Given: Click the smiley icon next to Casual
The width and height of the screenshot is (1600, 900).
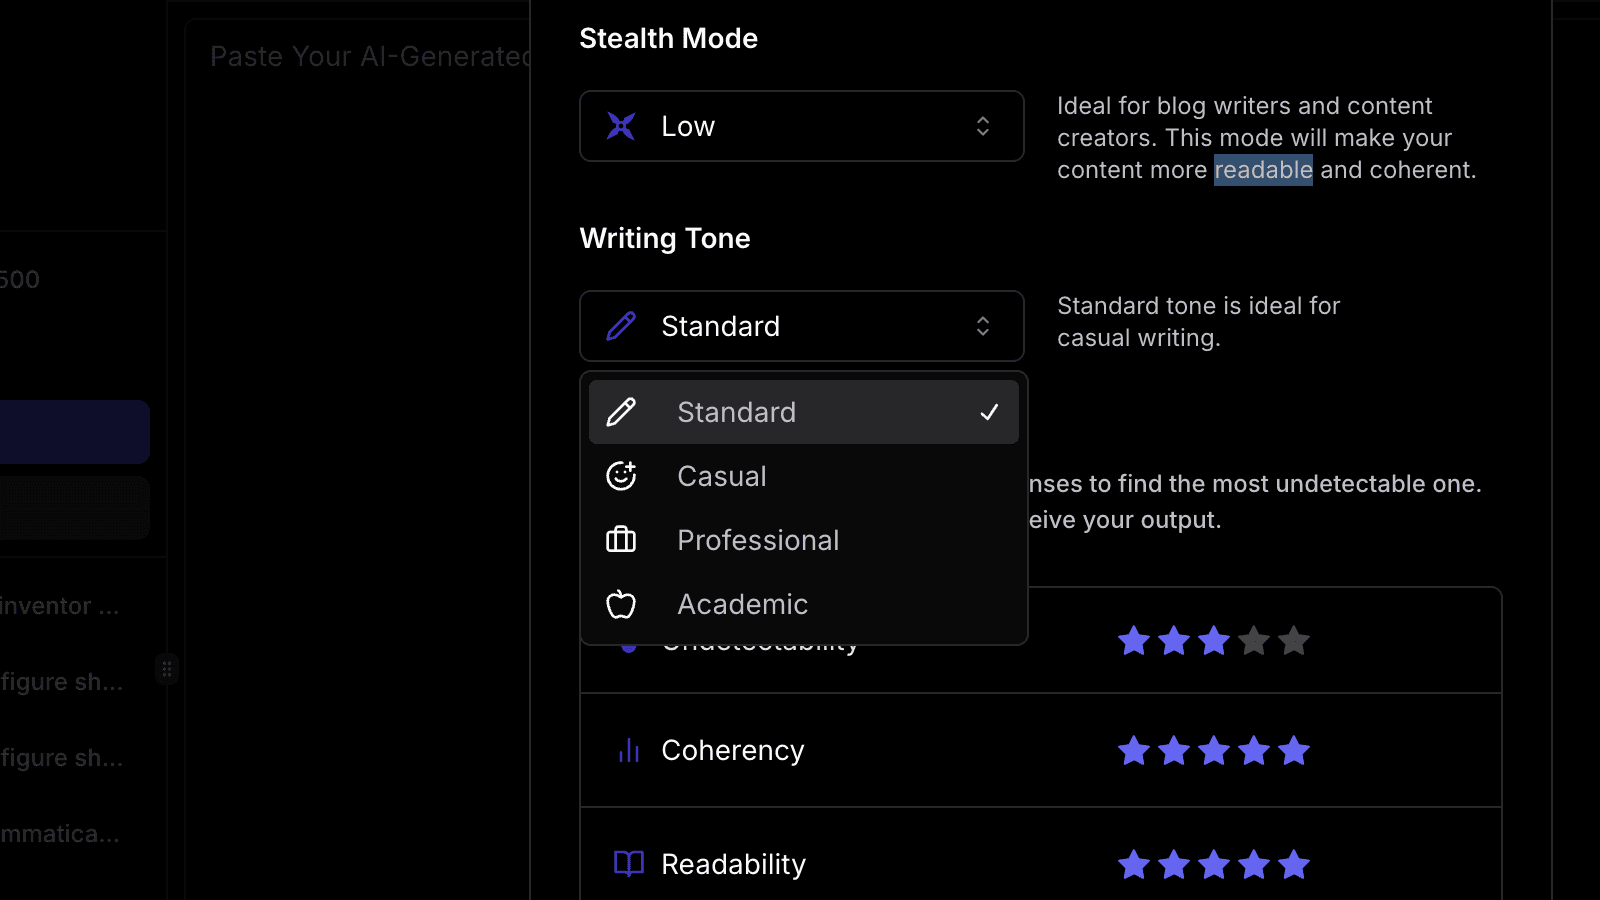Looking at the screenshot, I should [x=621, y=476].
